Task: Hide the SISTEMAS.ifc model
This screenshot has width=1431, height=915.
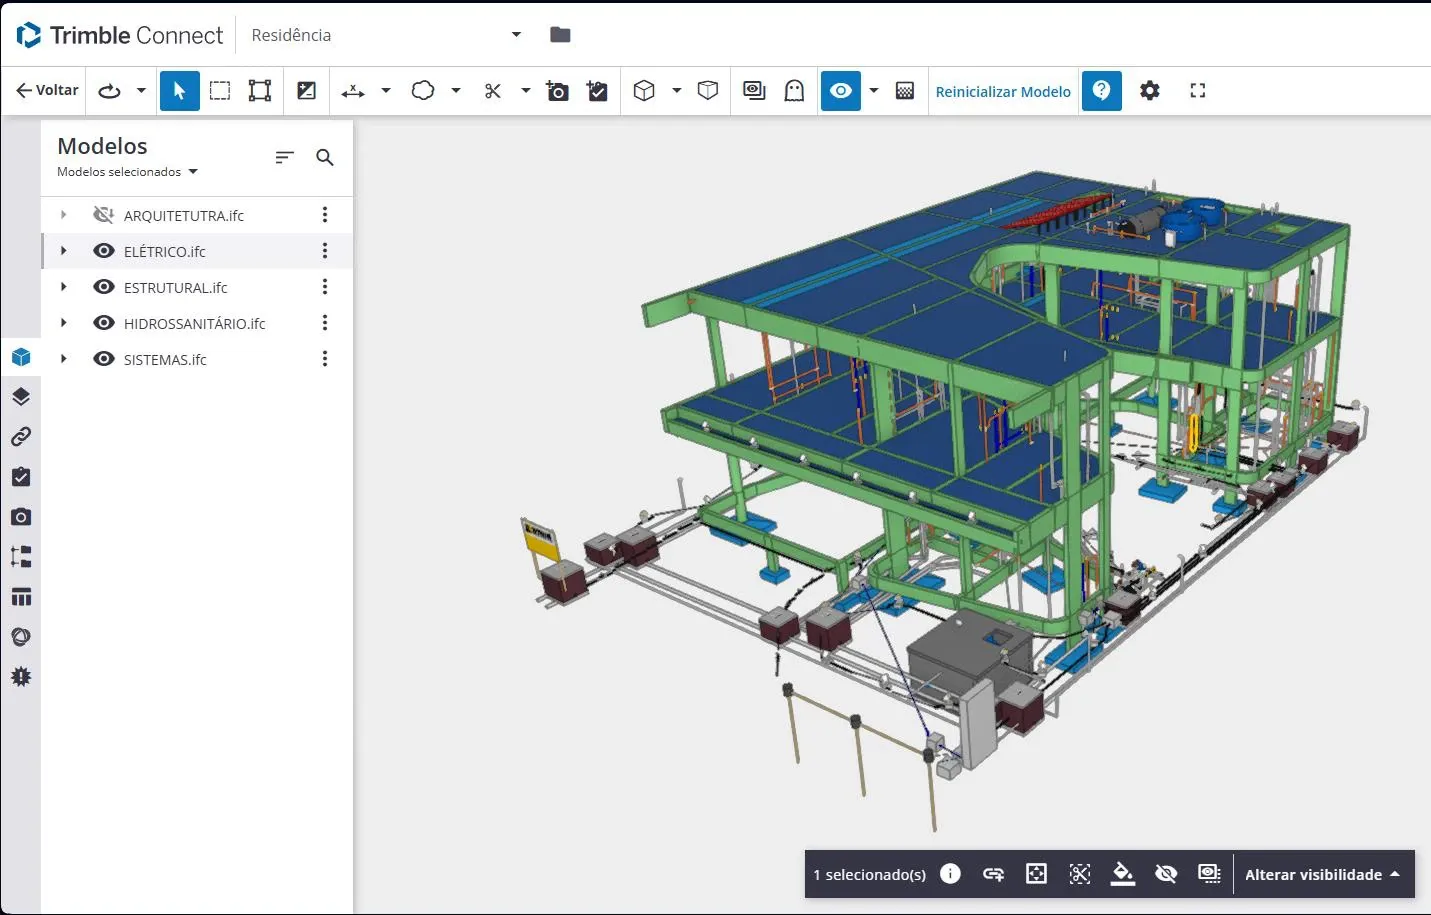Action: click(x=103, y=359)
